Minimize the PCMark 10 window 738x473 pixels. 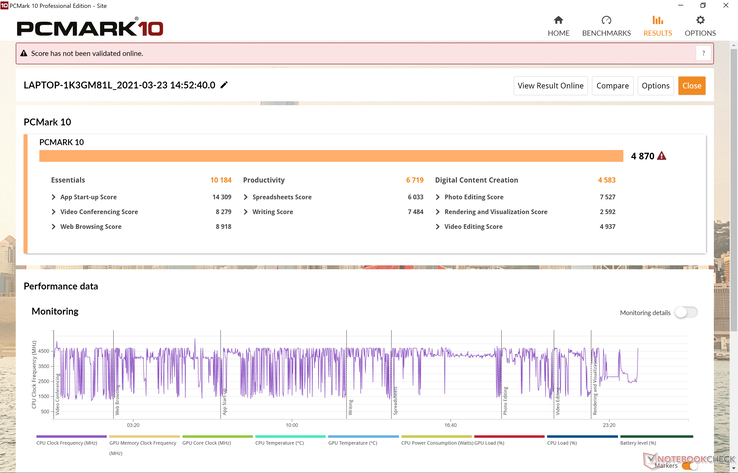pyautogui.click(x=681, y=6)
